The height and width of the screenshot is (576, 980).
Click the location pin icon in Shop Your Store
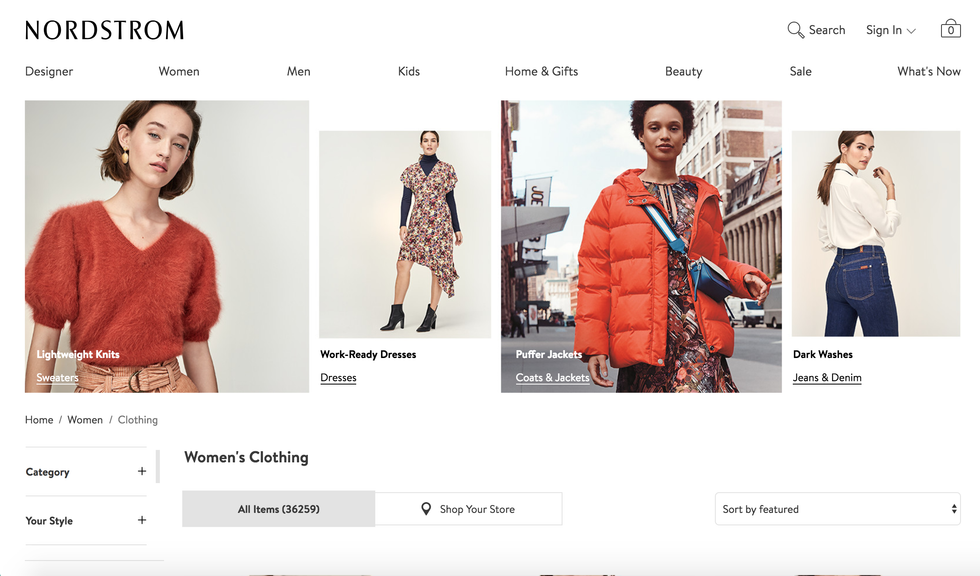pyautogui.click(x=426, y=509)
